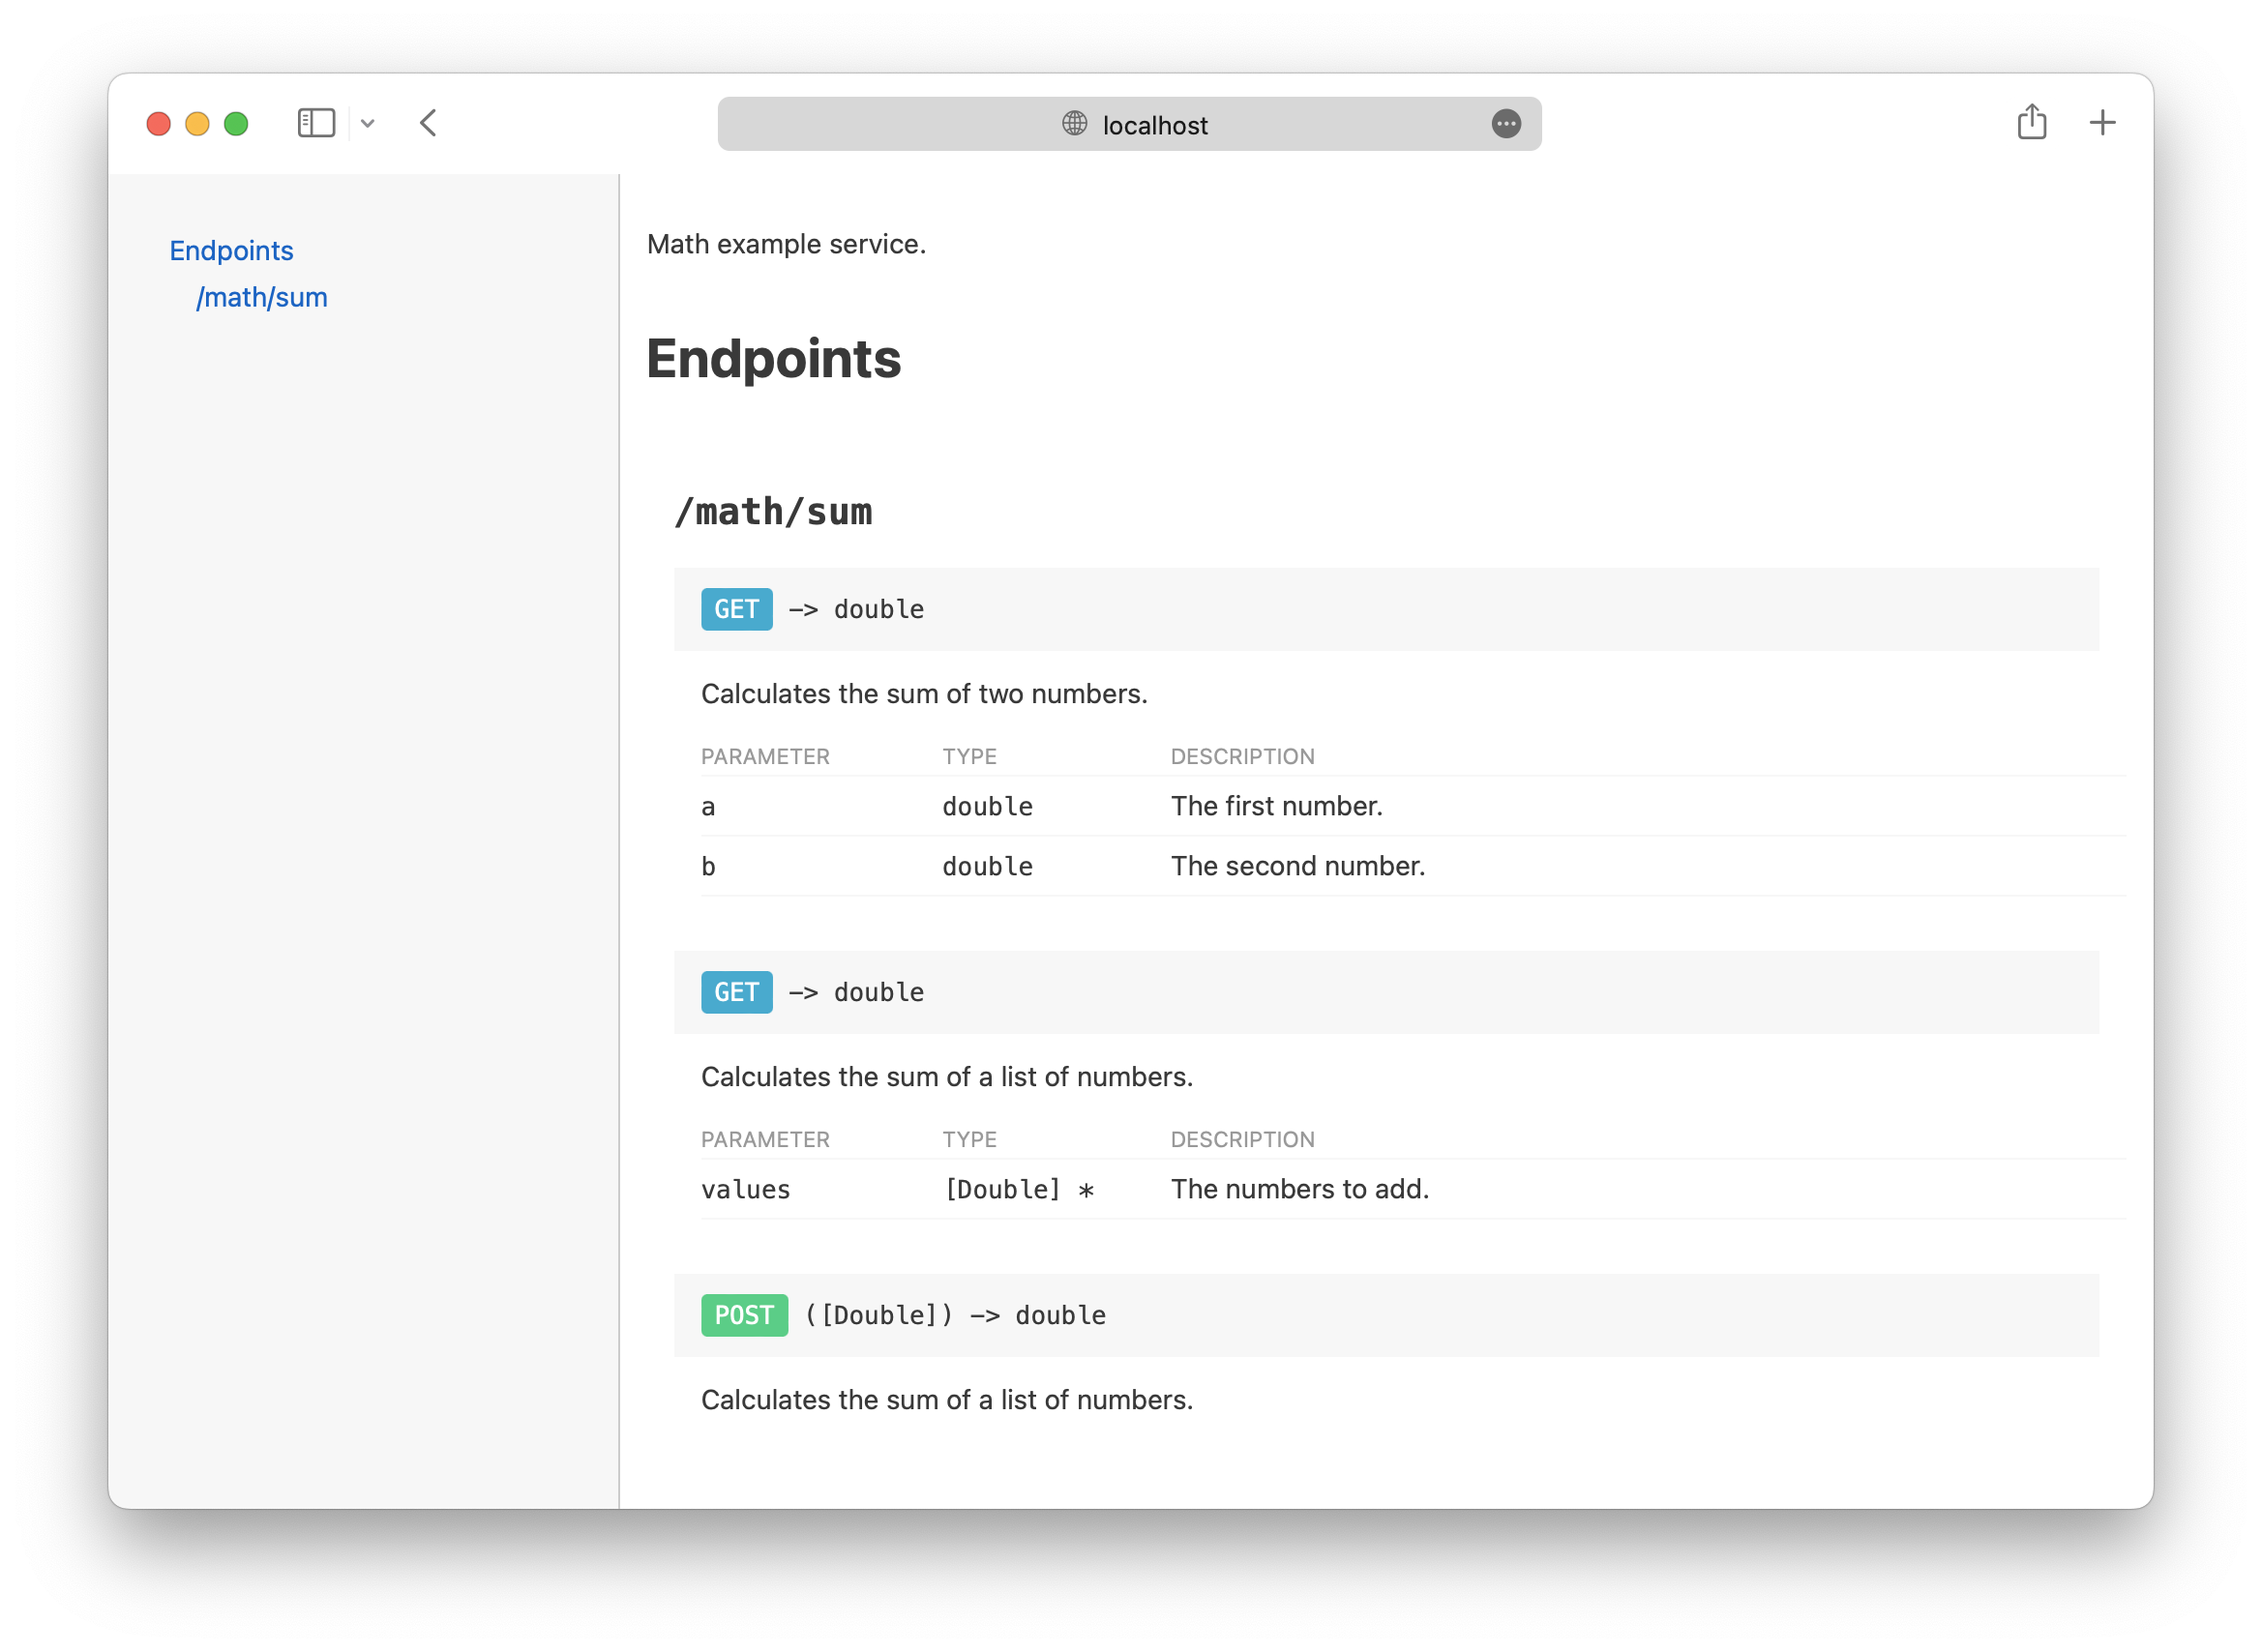Screen dimensions: 2262x1652
Task: Click the /math/sum section heading
Action: point(773,512)
